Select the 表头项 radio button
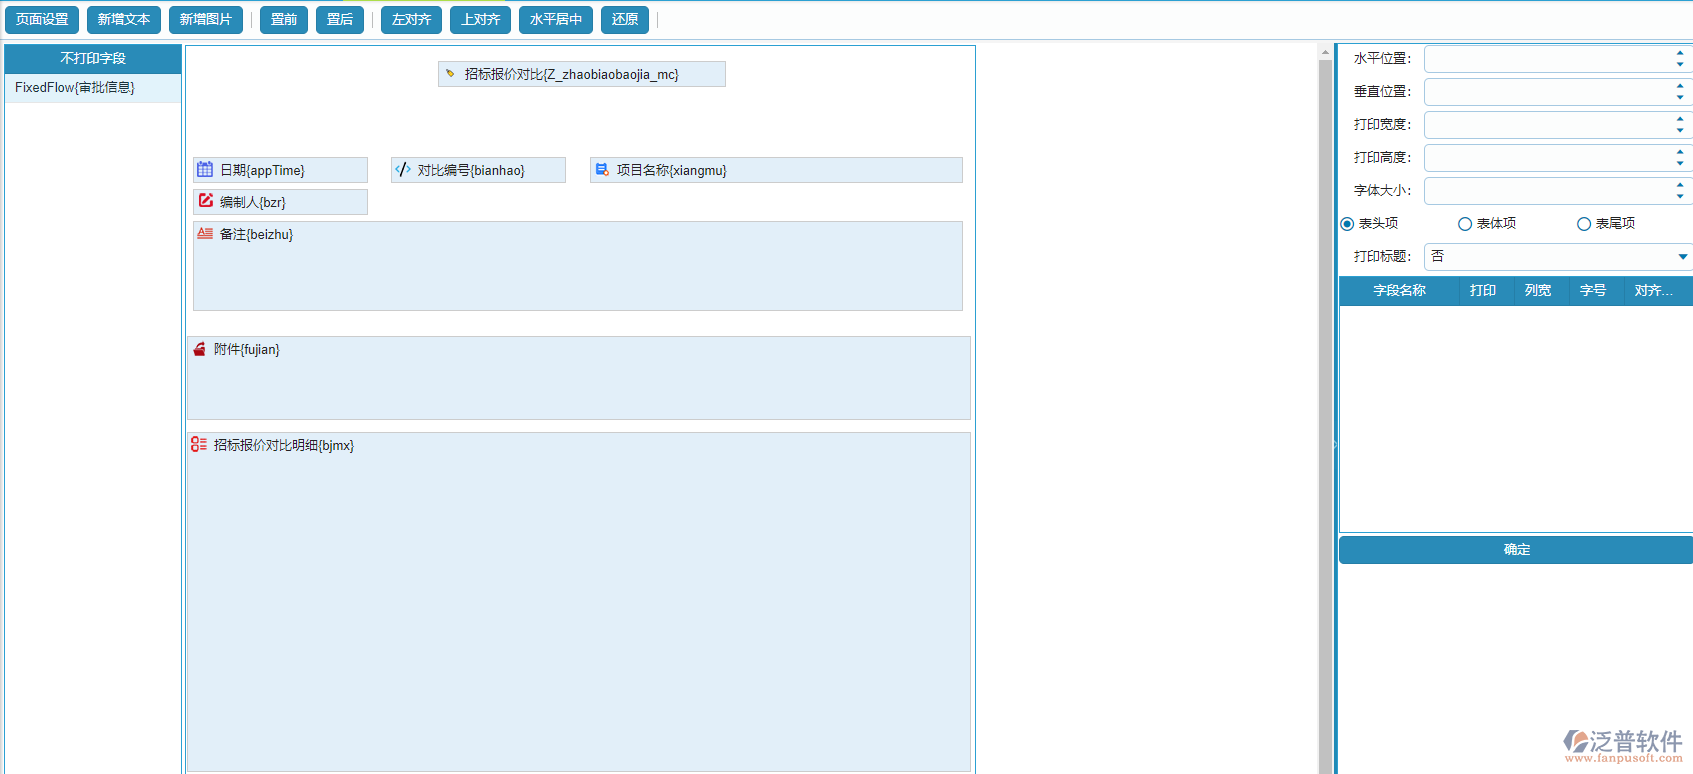 point(1347,224)
